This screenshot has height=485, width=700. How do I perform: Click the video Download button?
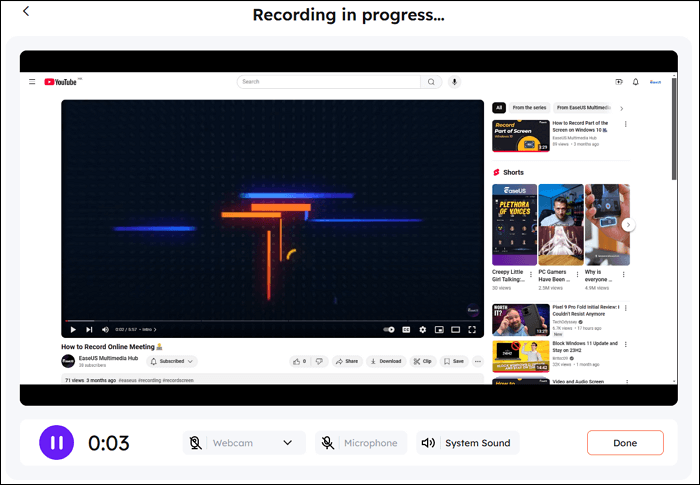[x=385, y=361]
